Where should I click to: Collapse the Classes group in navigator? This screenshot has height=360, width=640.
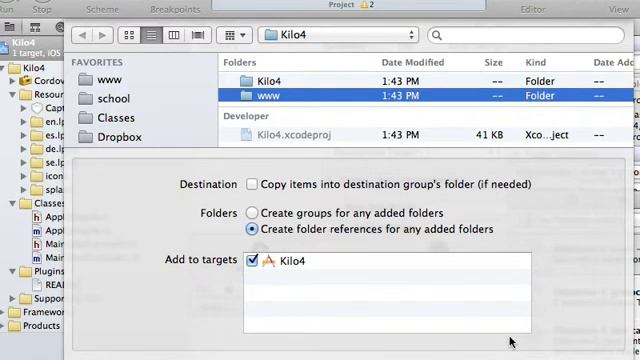click(x=12, y=203)
